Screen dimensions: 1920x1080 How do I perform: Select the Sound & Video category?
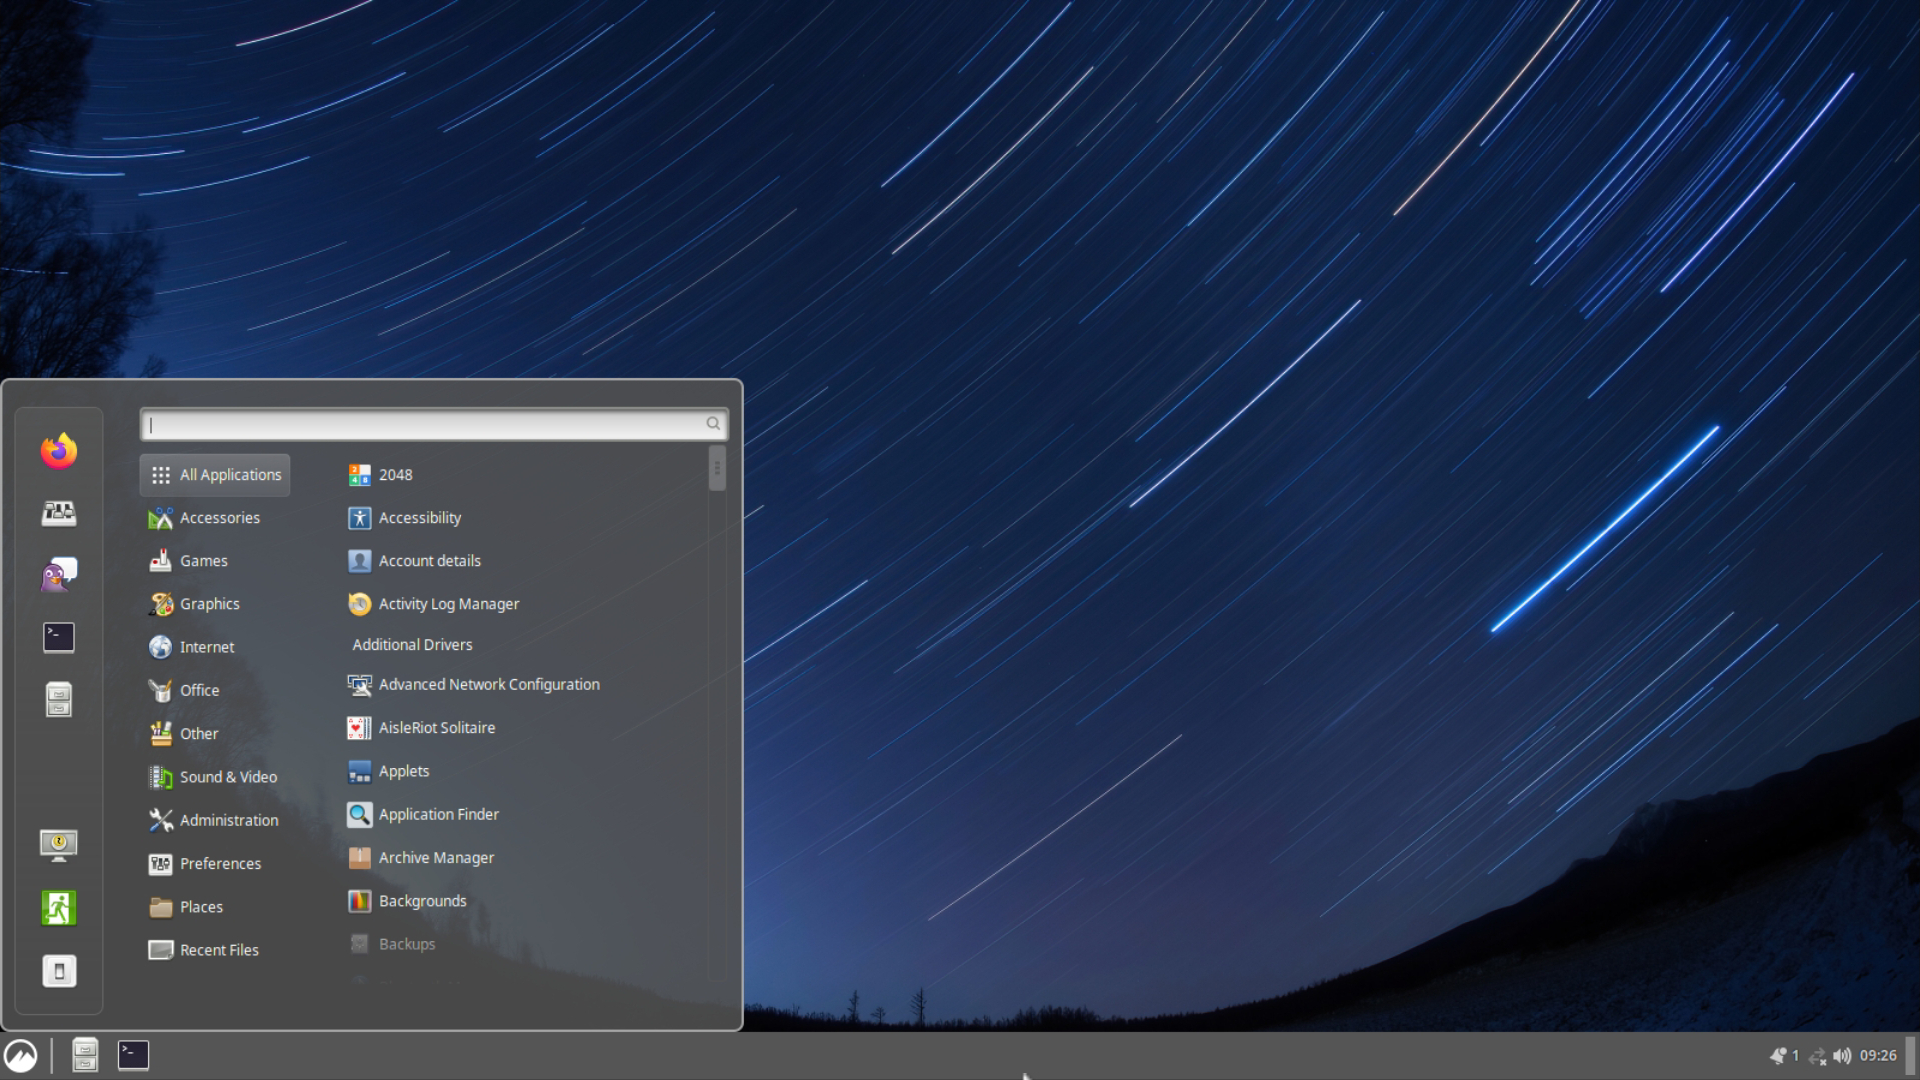click(228, 777)
